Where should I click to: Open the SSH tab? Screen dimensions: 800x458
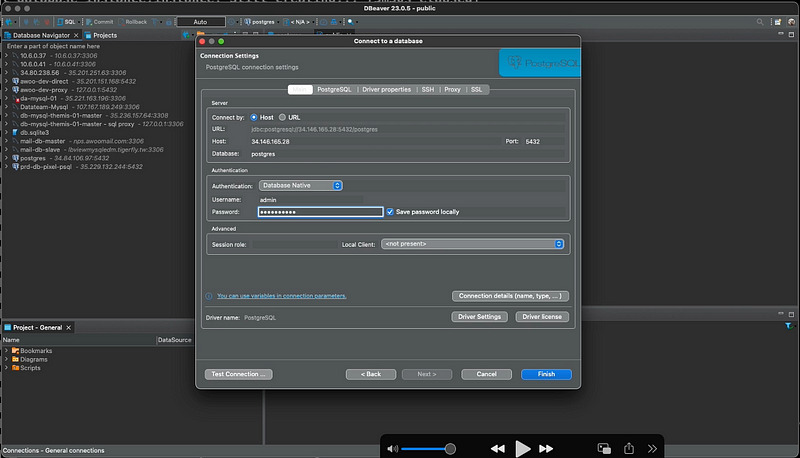(428, 90)
